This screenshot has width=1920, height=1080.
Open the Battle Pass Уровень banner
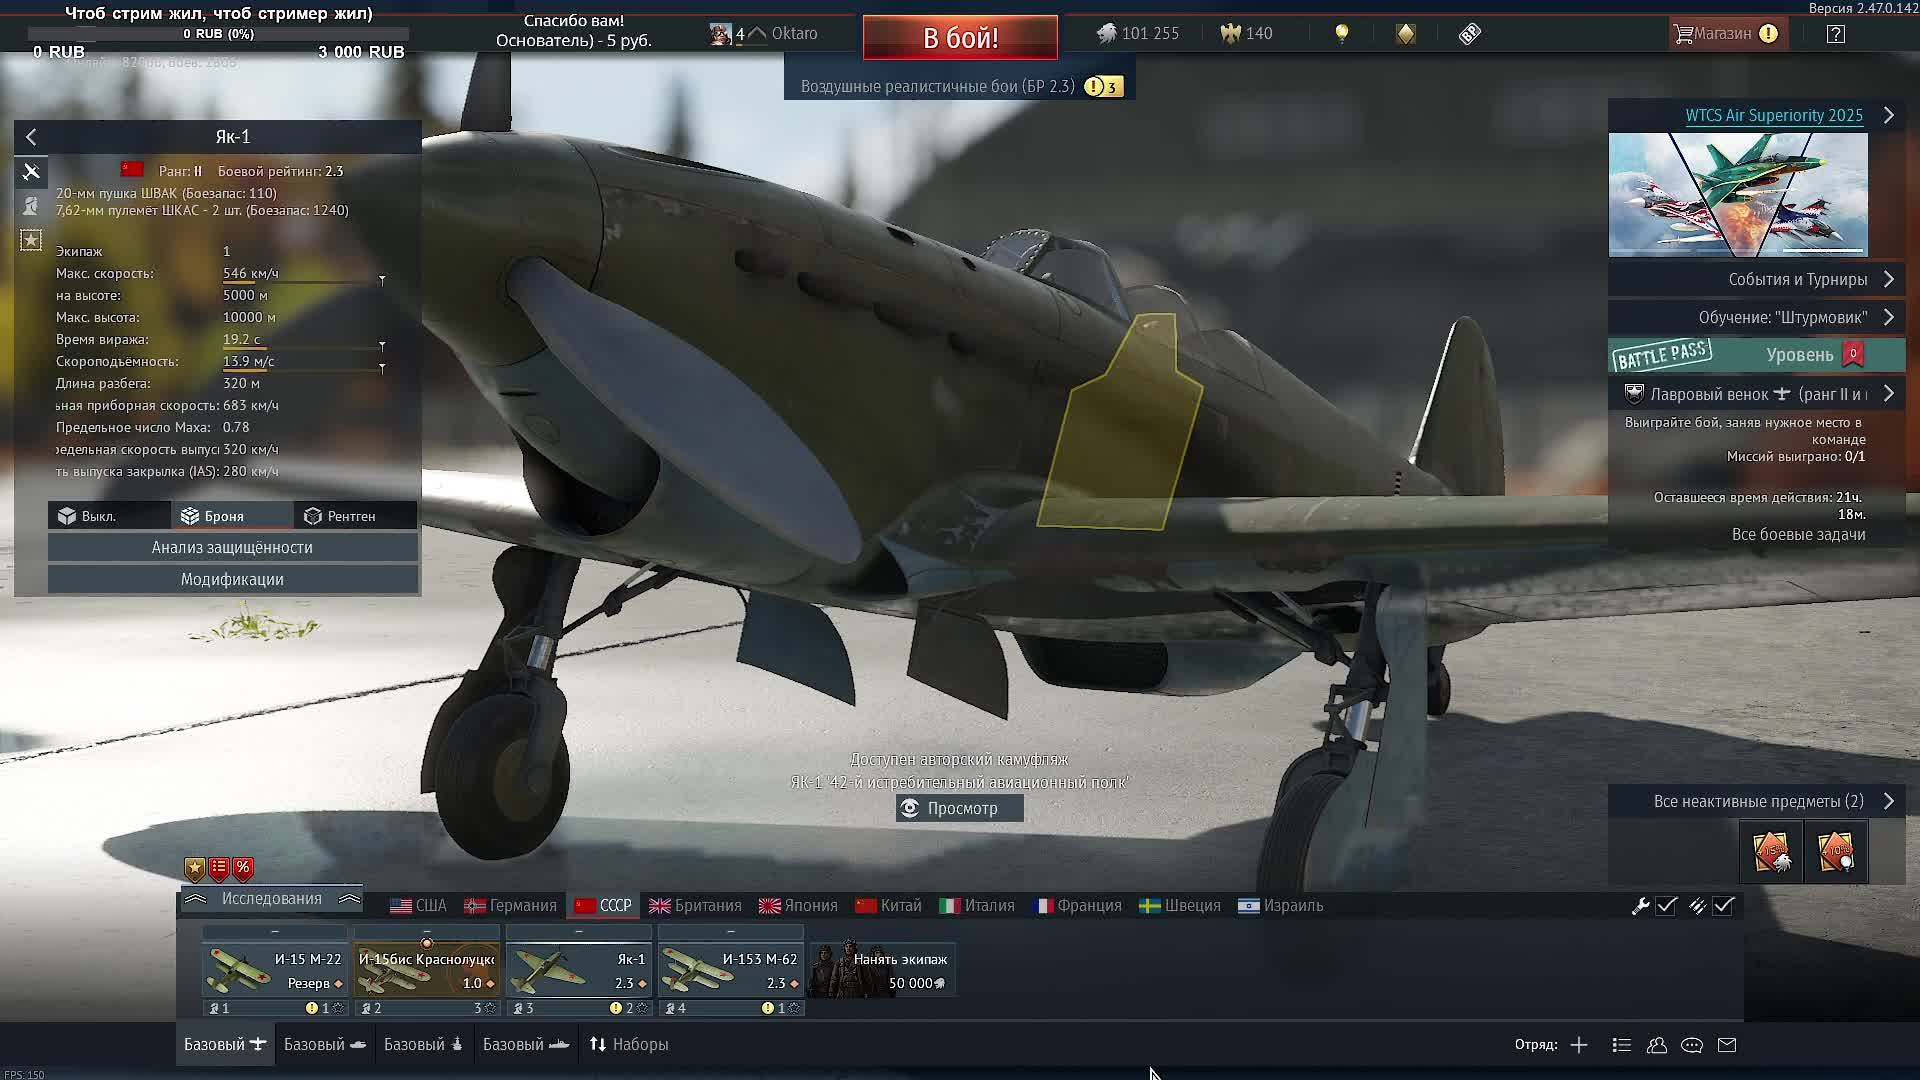click(x=1757, y=355)
